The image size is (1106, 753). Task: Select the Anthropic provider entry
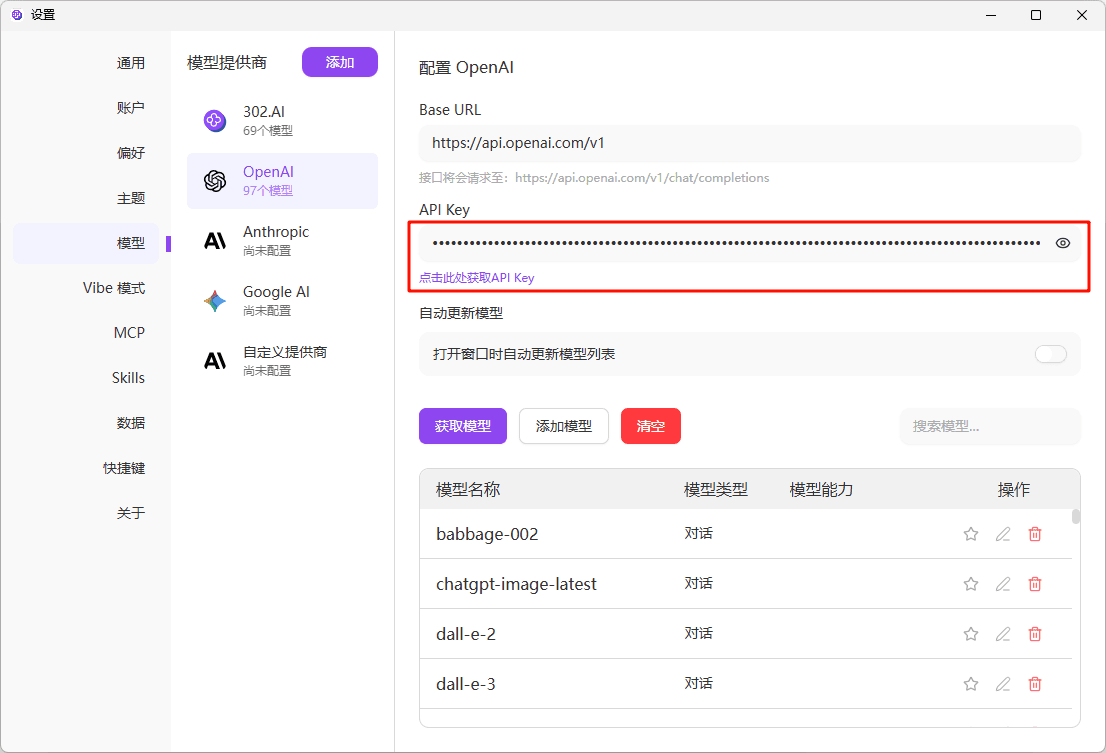pos(282,241)
